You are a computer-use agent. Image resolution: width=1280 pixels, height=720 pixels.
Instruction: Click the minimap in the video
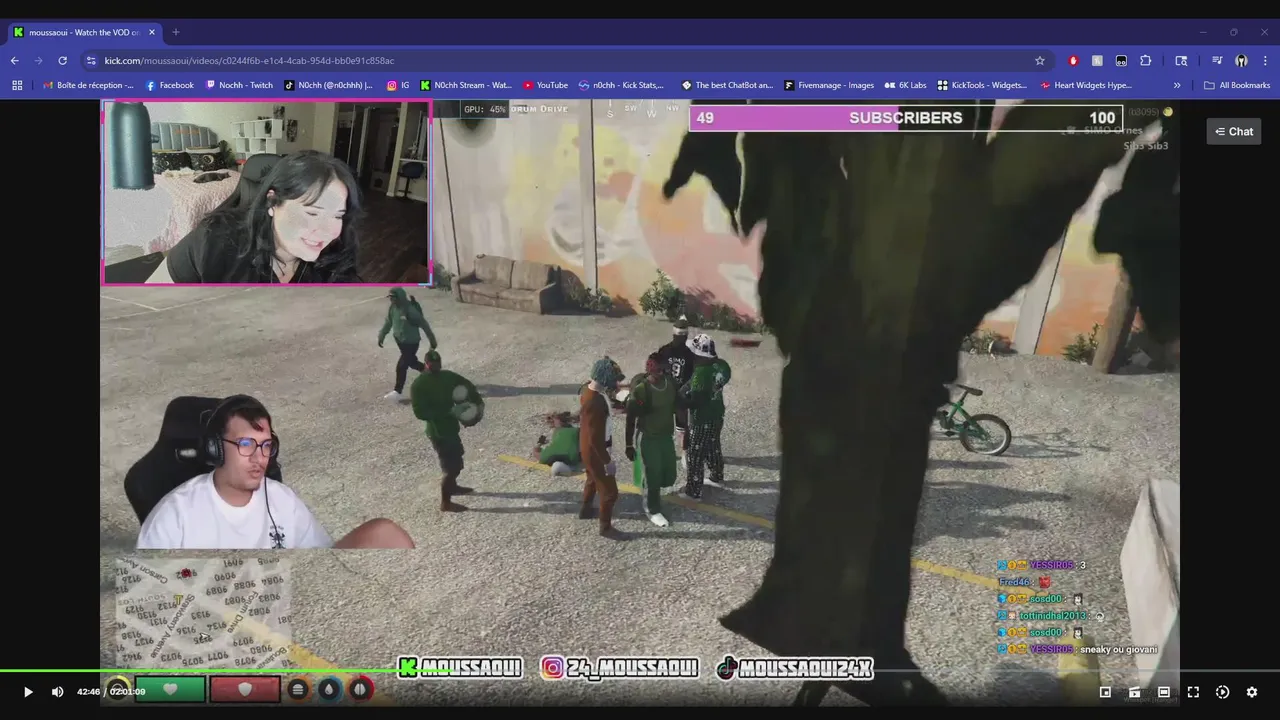click(204, 612)
